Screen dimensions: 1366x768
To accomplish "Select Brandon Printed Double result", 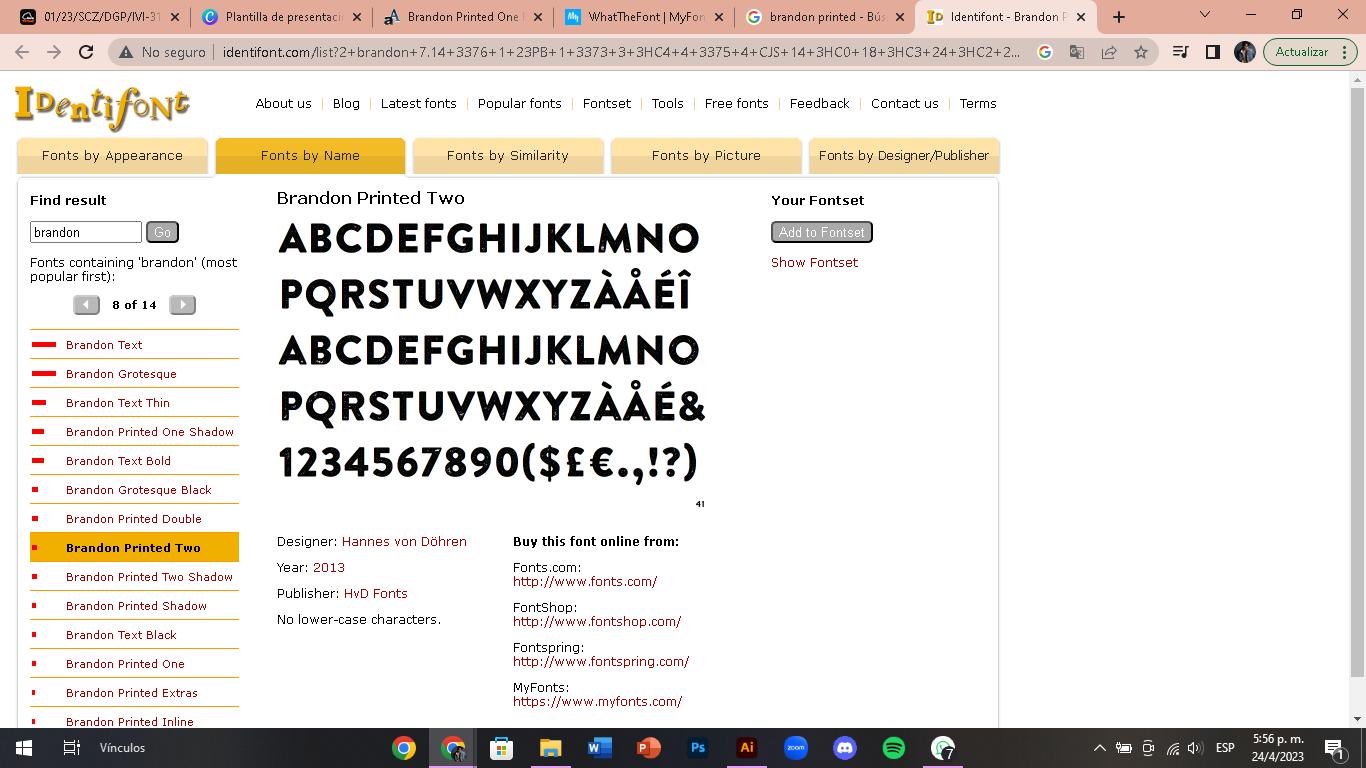I will point(134,519).
